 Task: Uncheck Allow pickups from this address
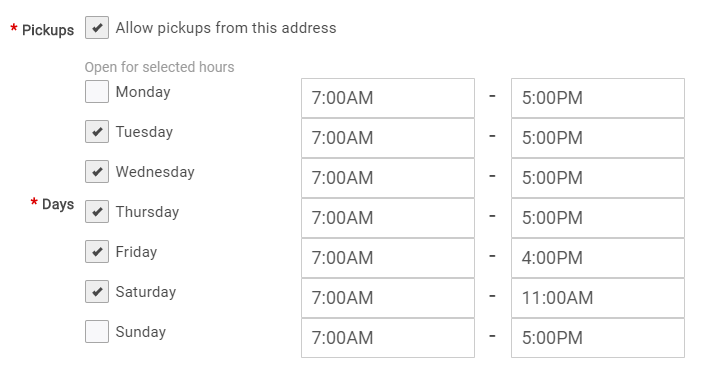(97, 28)
